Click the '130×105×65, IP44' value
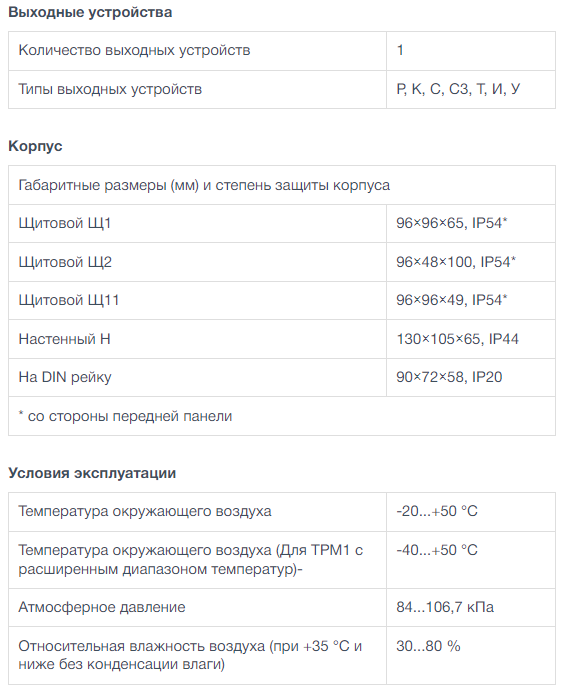The height and width of the screenshot is (696, 567). (x=457, y=339)
